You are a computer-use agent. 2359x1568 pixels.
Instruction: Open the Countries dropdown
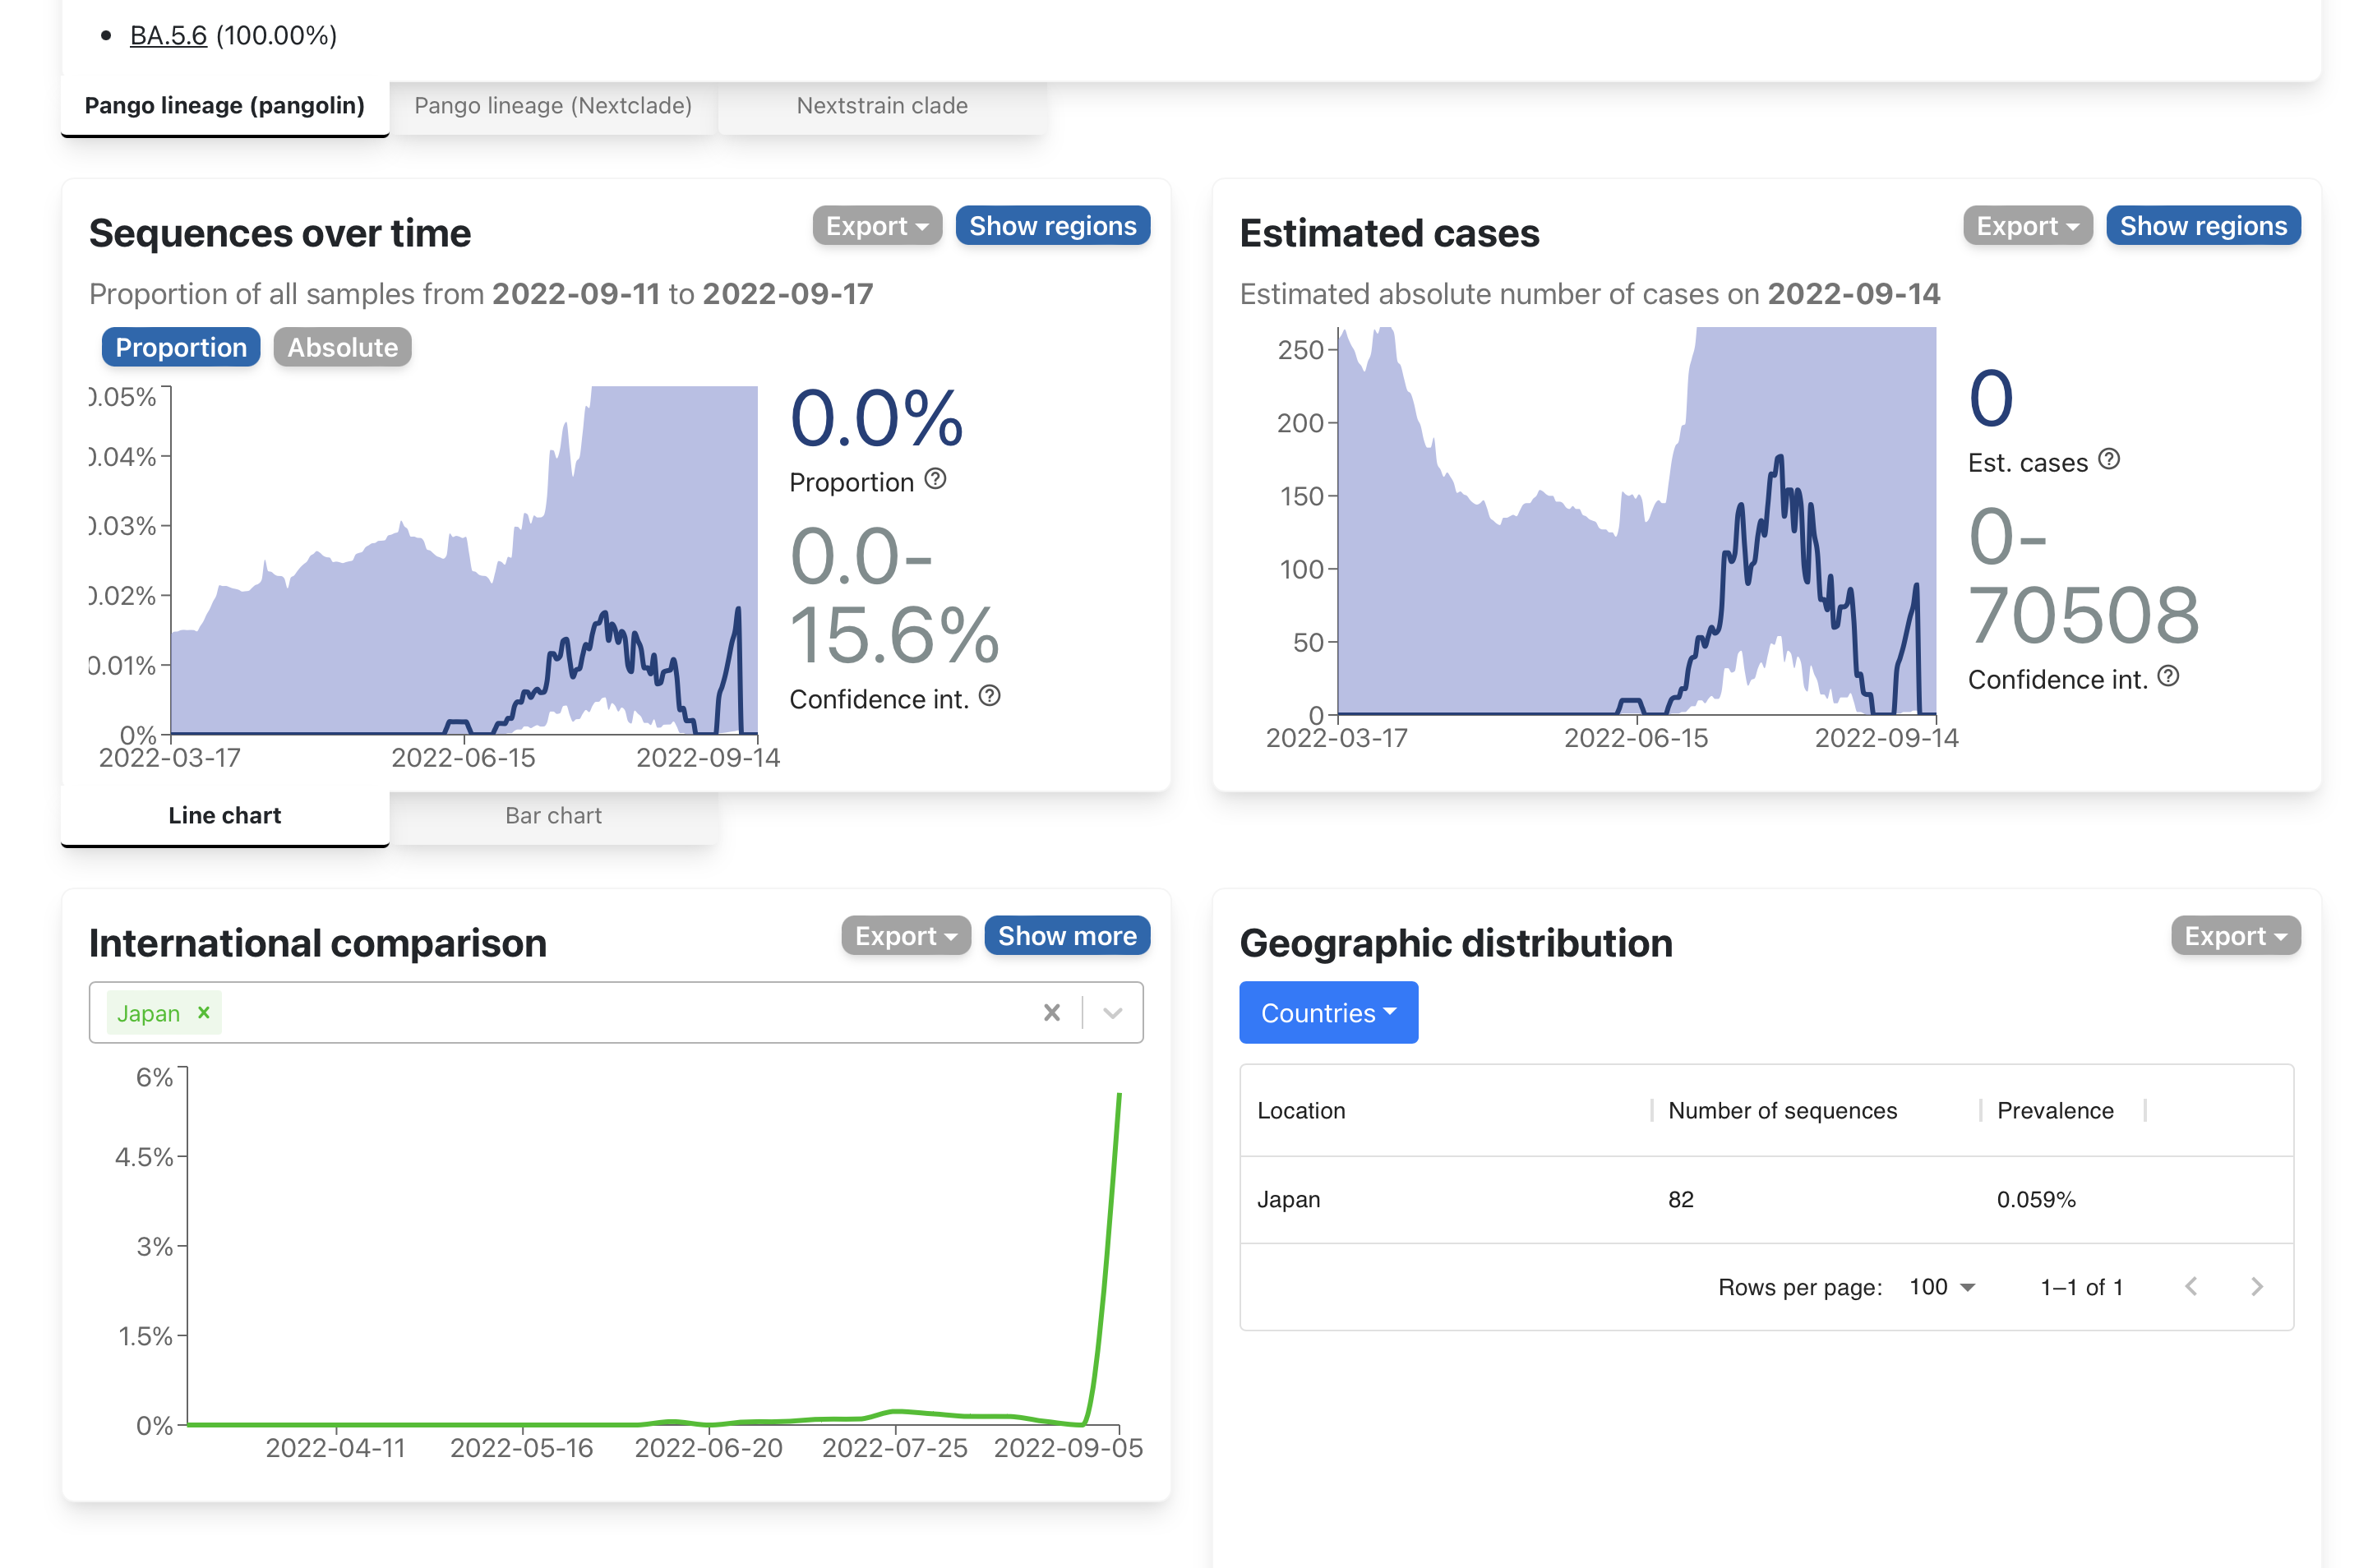point(1327,1012)
